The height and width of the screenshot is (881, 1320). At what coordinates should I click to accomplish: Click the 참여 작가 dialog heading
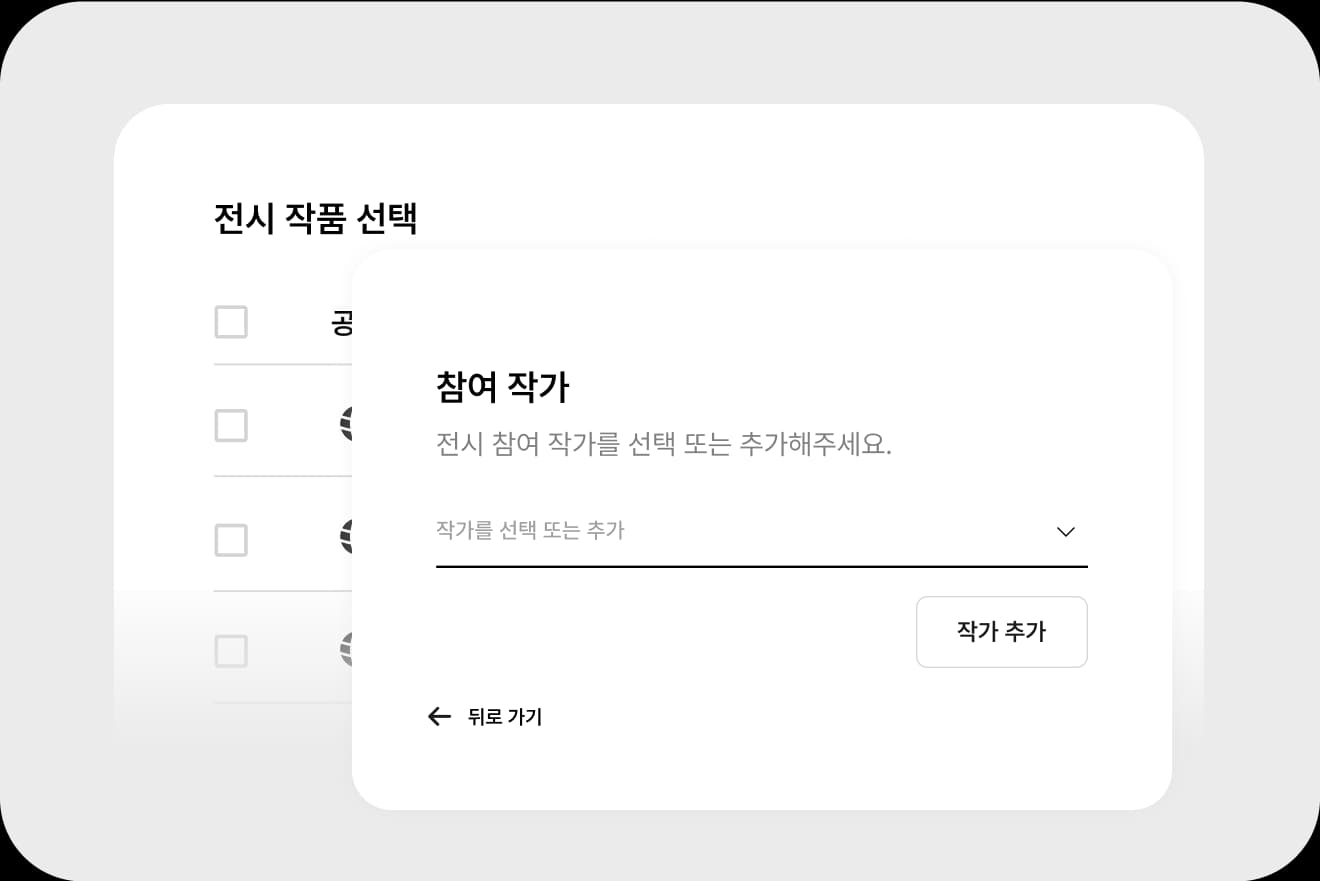[x=502, y=387]
